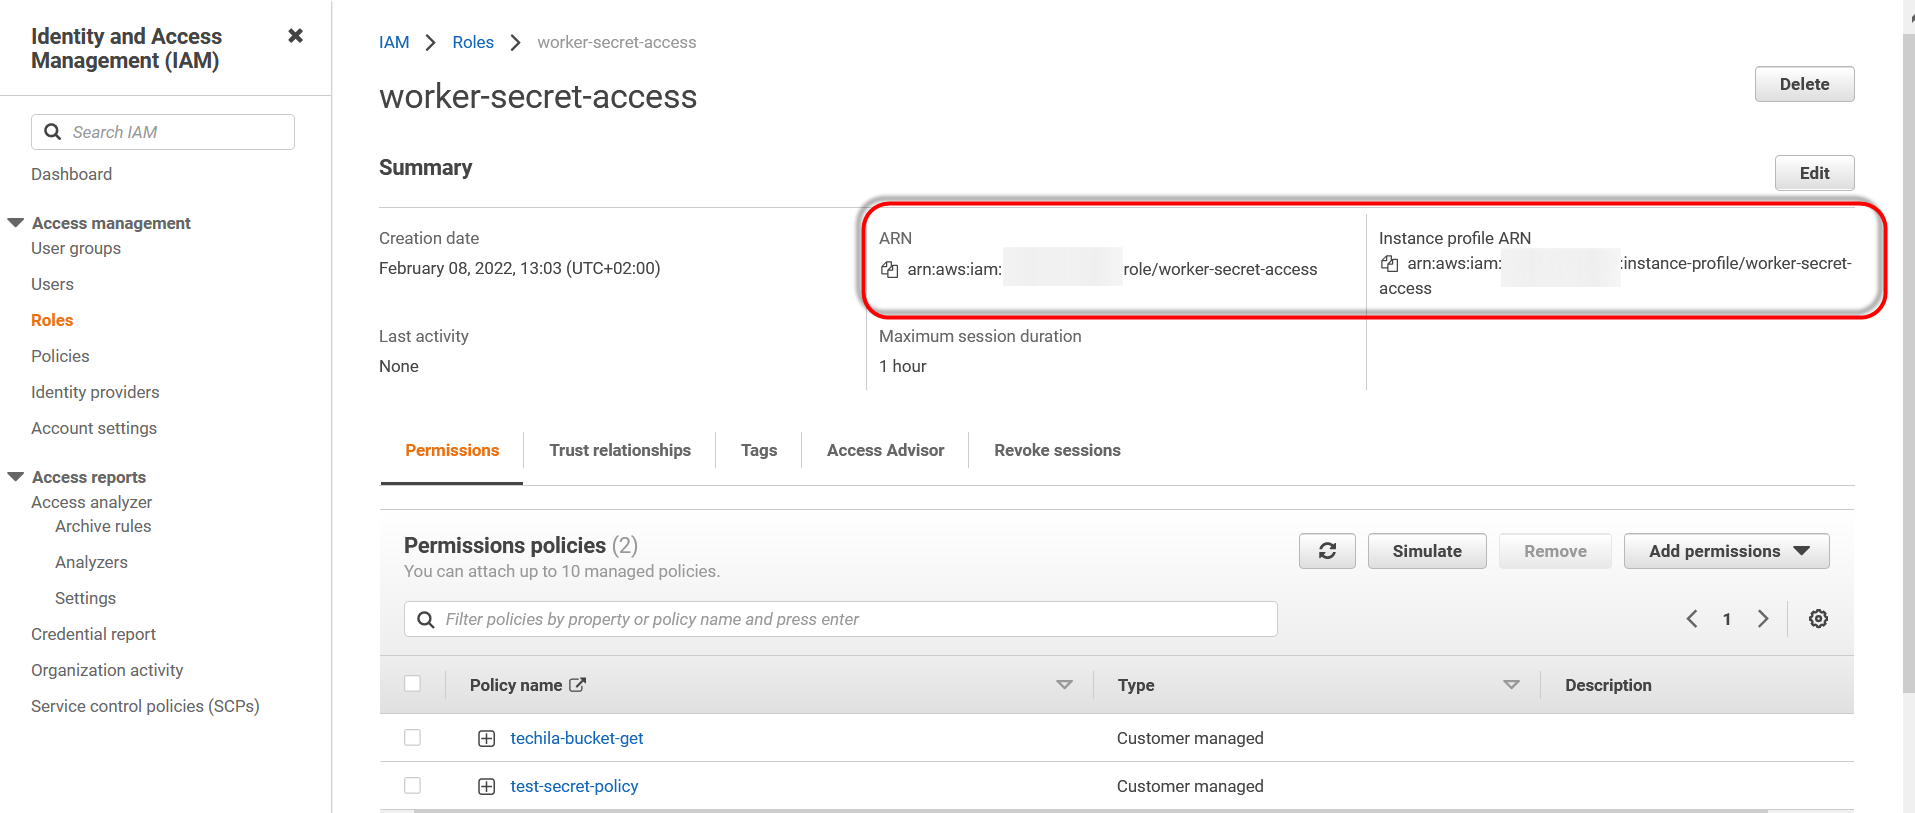1915x813 pixels.
Task: Collapse the Access management section
Action: pyautogui.click(x=16, y=223)
